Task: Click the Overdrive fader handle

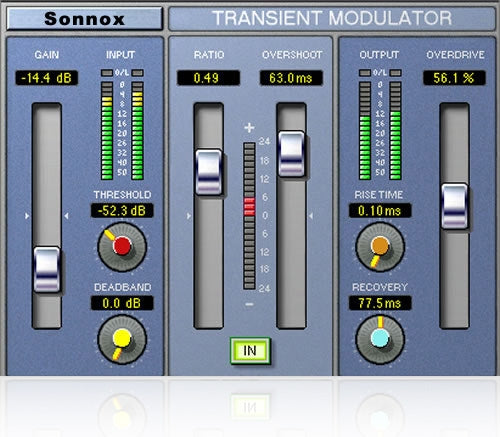Action: pos(455,206)
